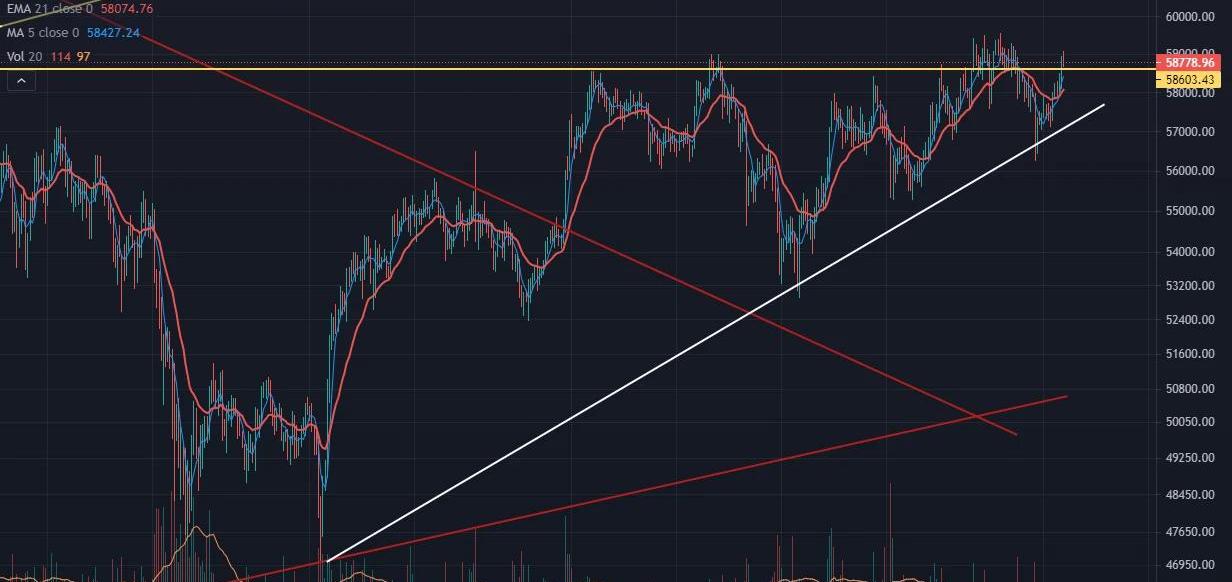Click the MA value 58427.24

click(113, 33)
